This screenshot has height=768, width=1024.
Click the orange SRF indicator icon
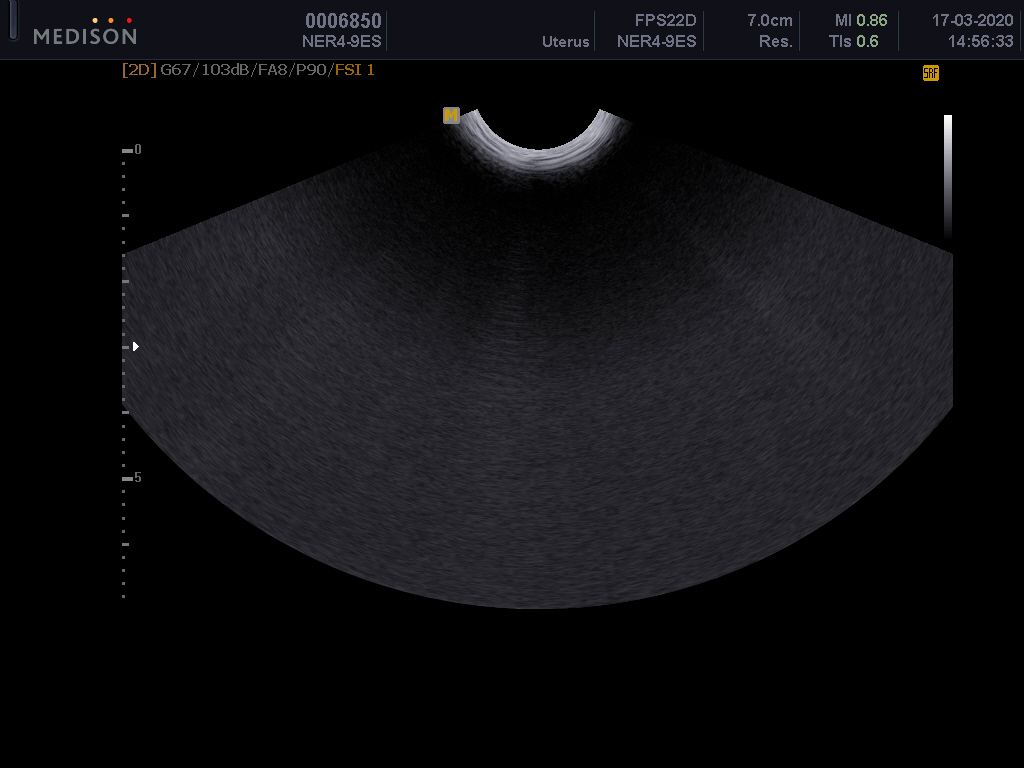(x=930, y=73)
